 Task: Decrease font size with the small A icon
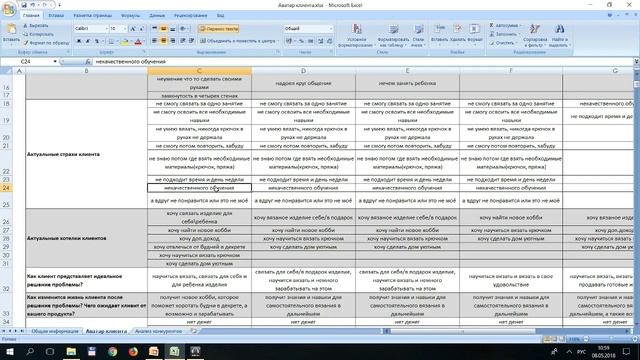coord(142,29)
